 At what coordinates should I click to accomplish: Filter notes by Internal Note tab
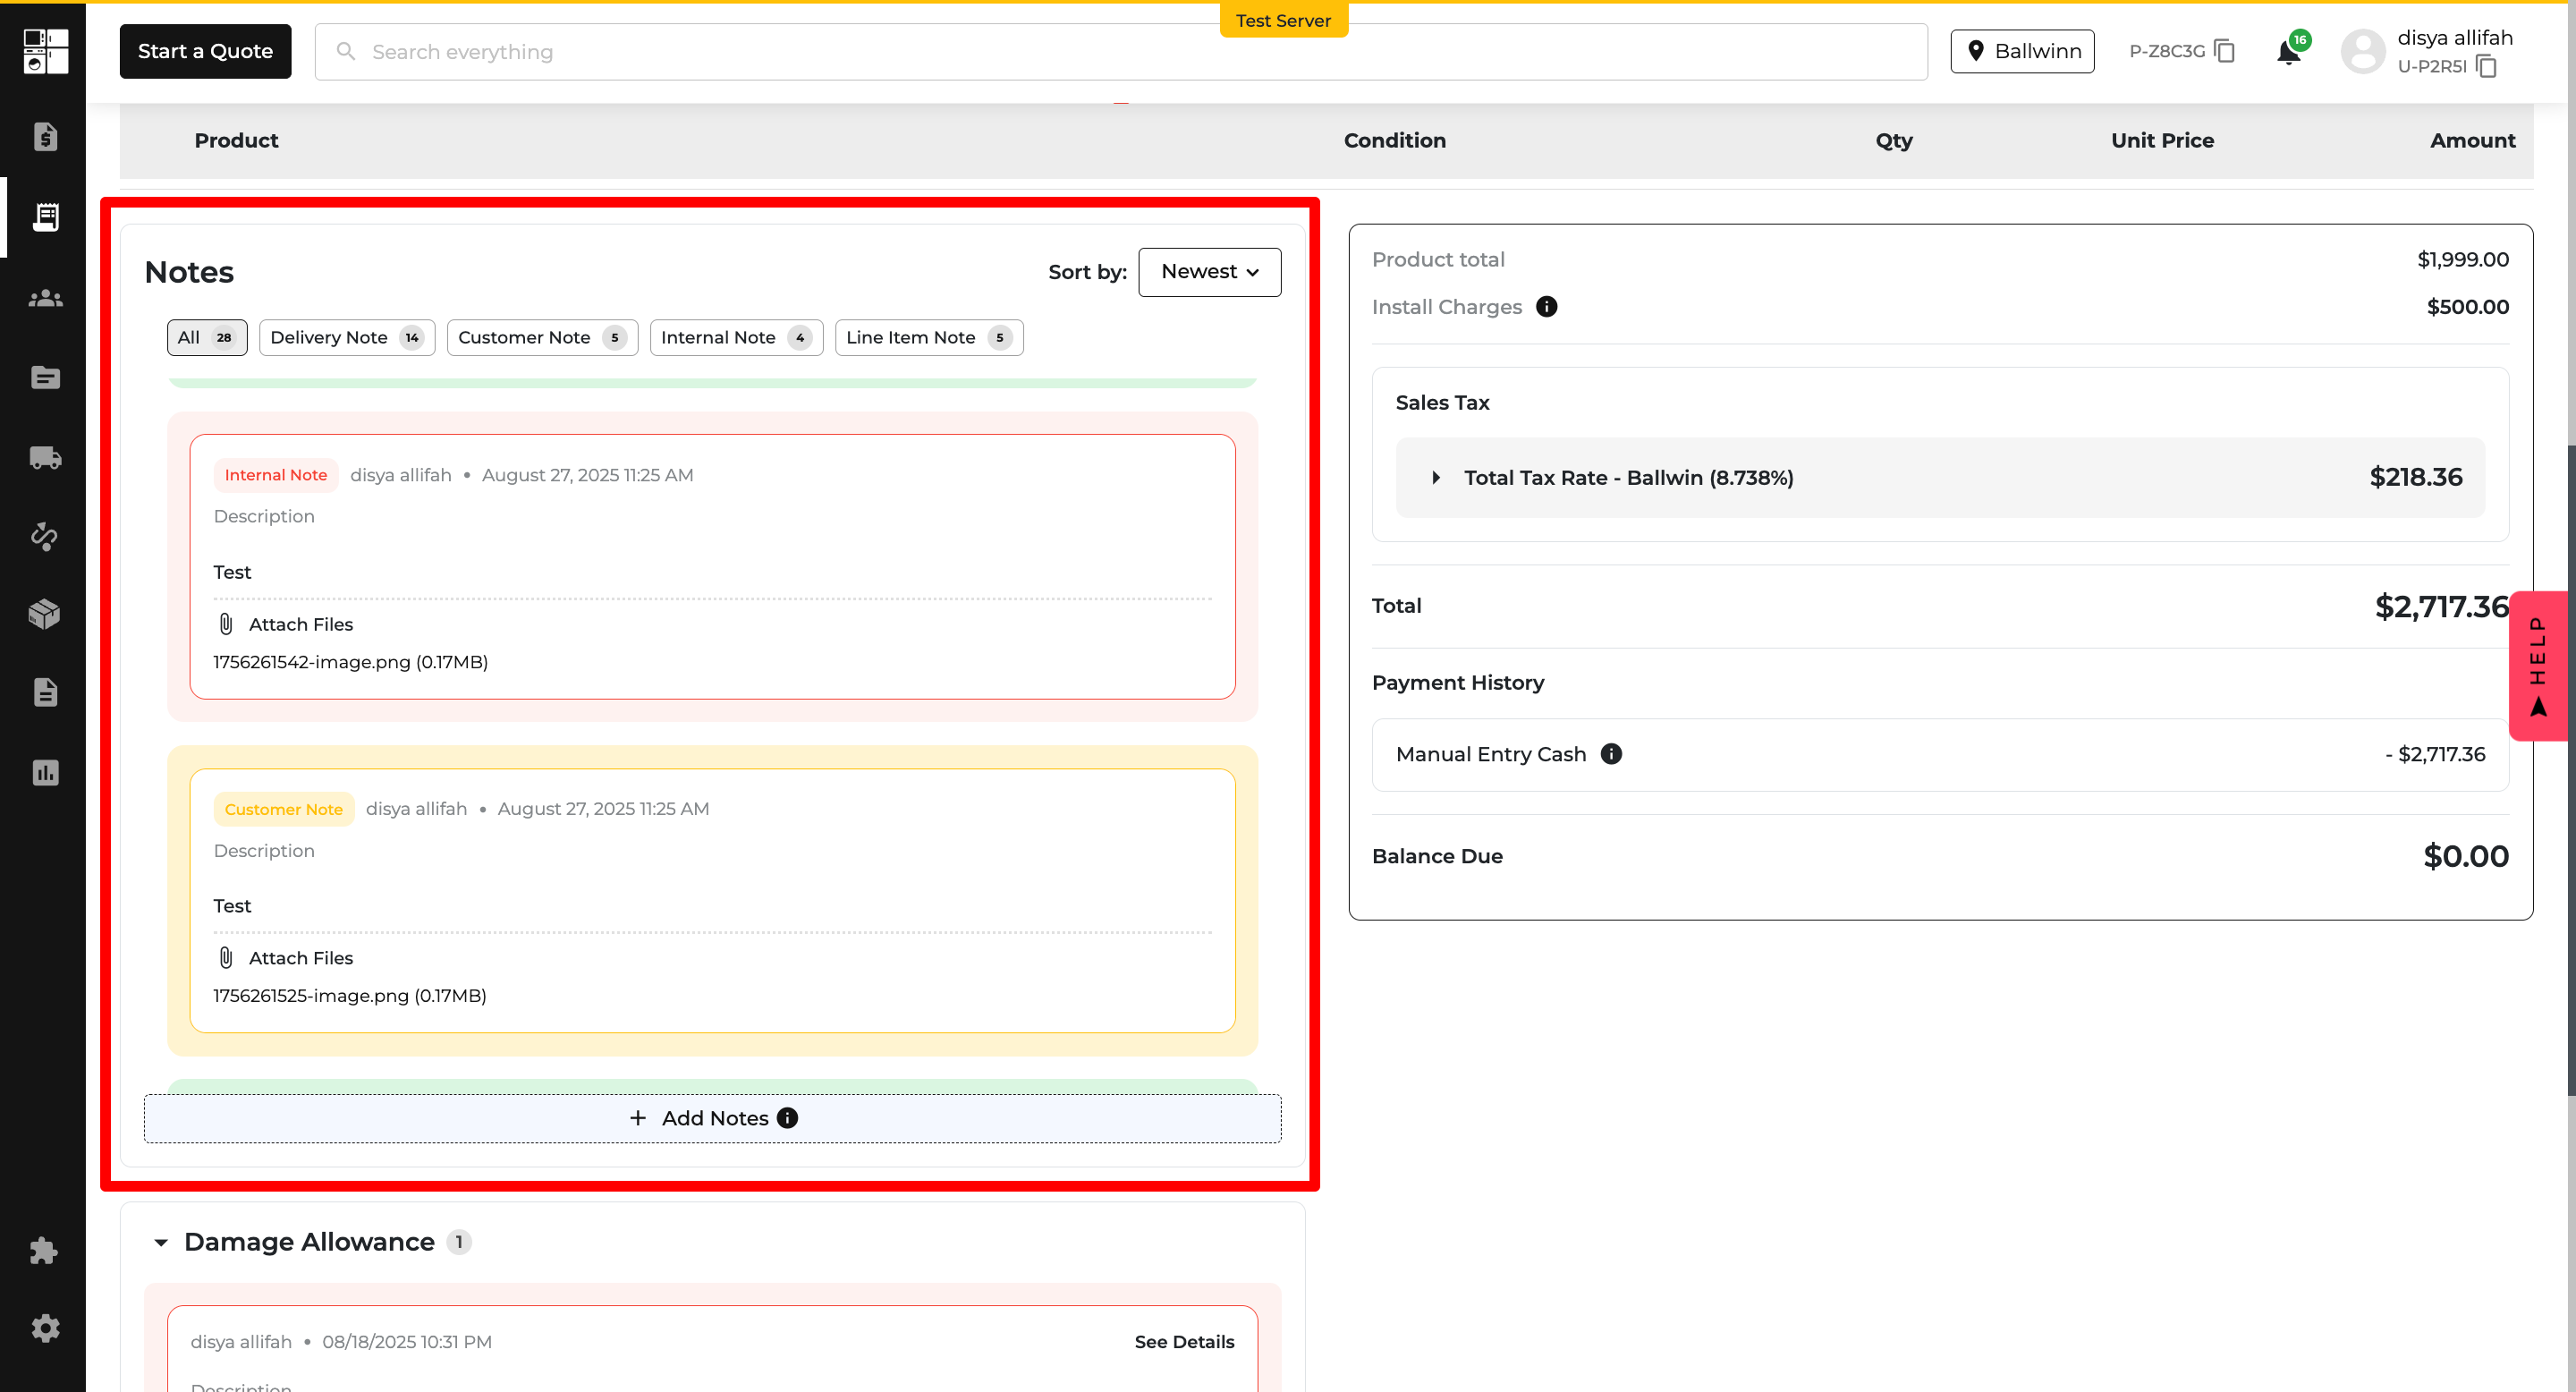coord(736,338)
